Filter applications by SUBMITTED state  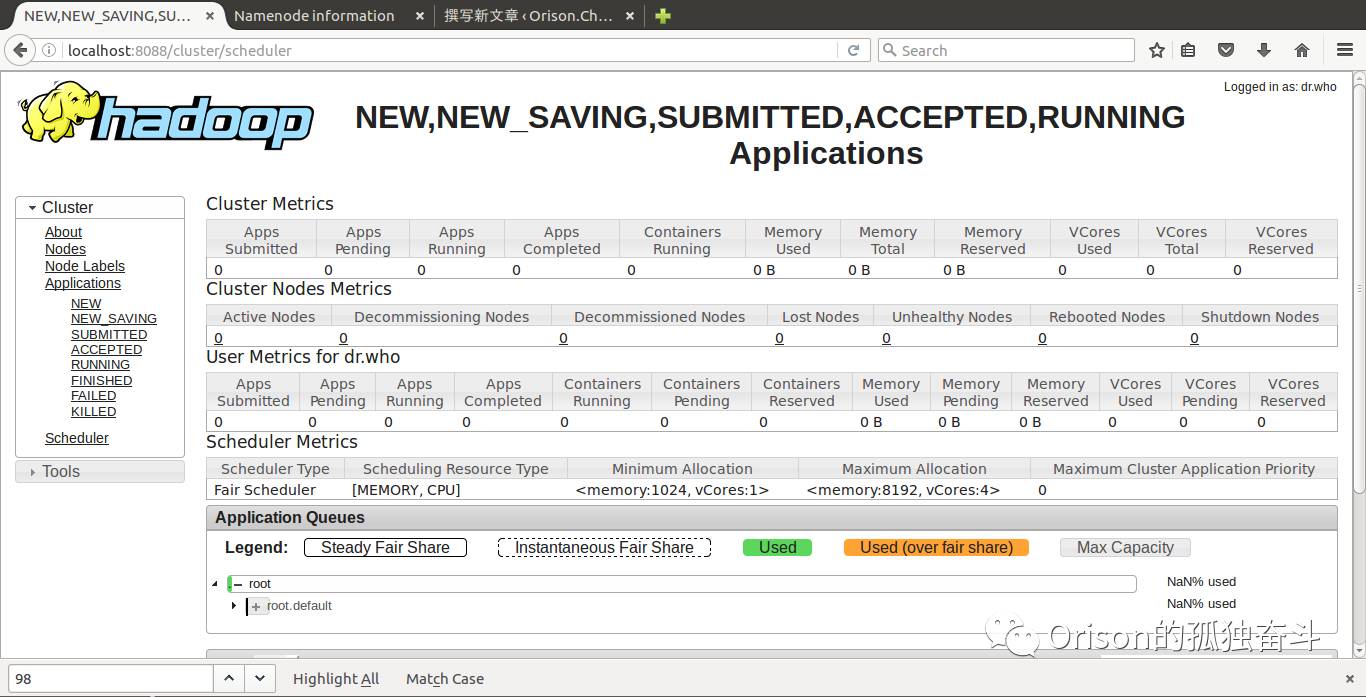(109, 335)
